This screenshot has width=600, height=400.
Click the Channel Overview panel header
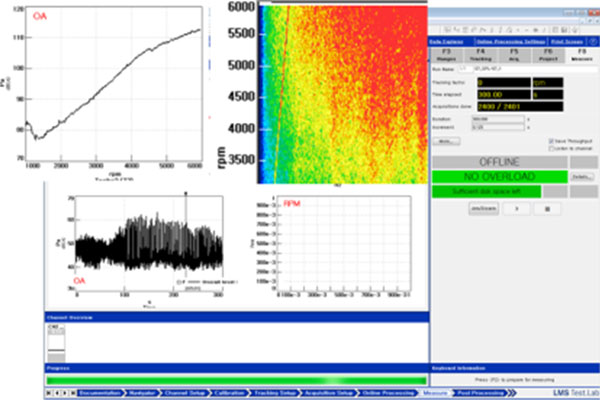click(236, 317)
